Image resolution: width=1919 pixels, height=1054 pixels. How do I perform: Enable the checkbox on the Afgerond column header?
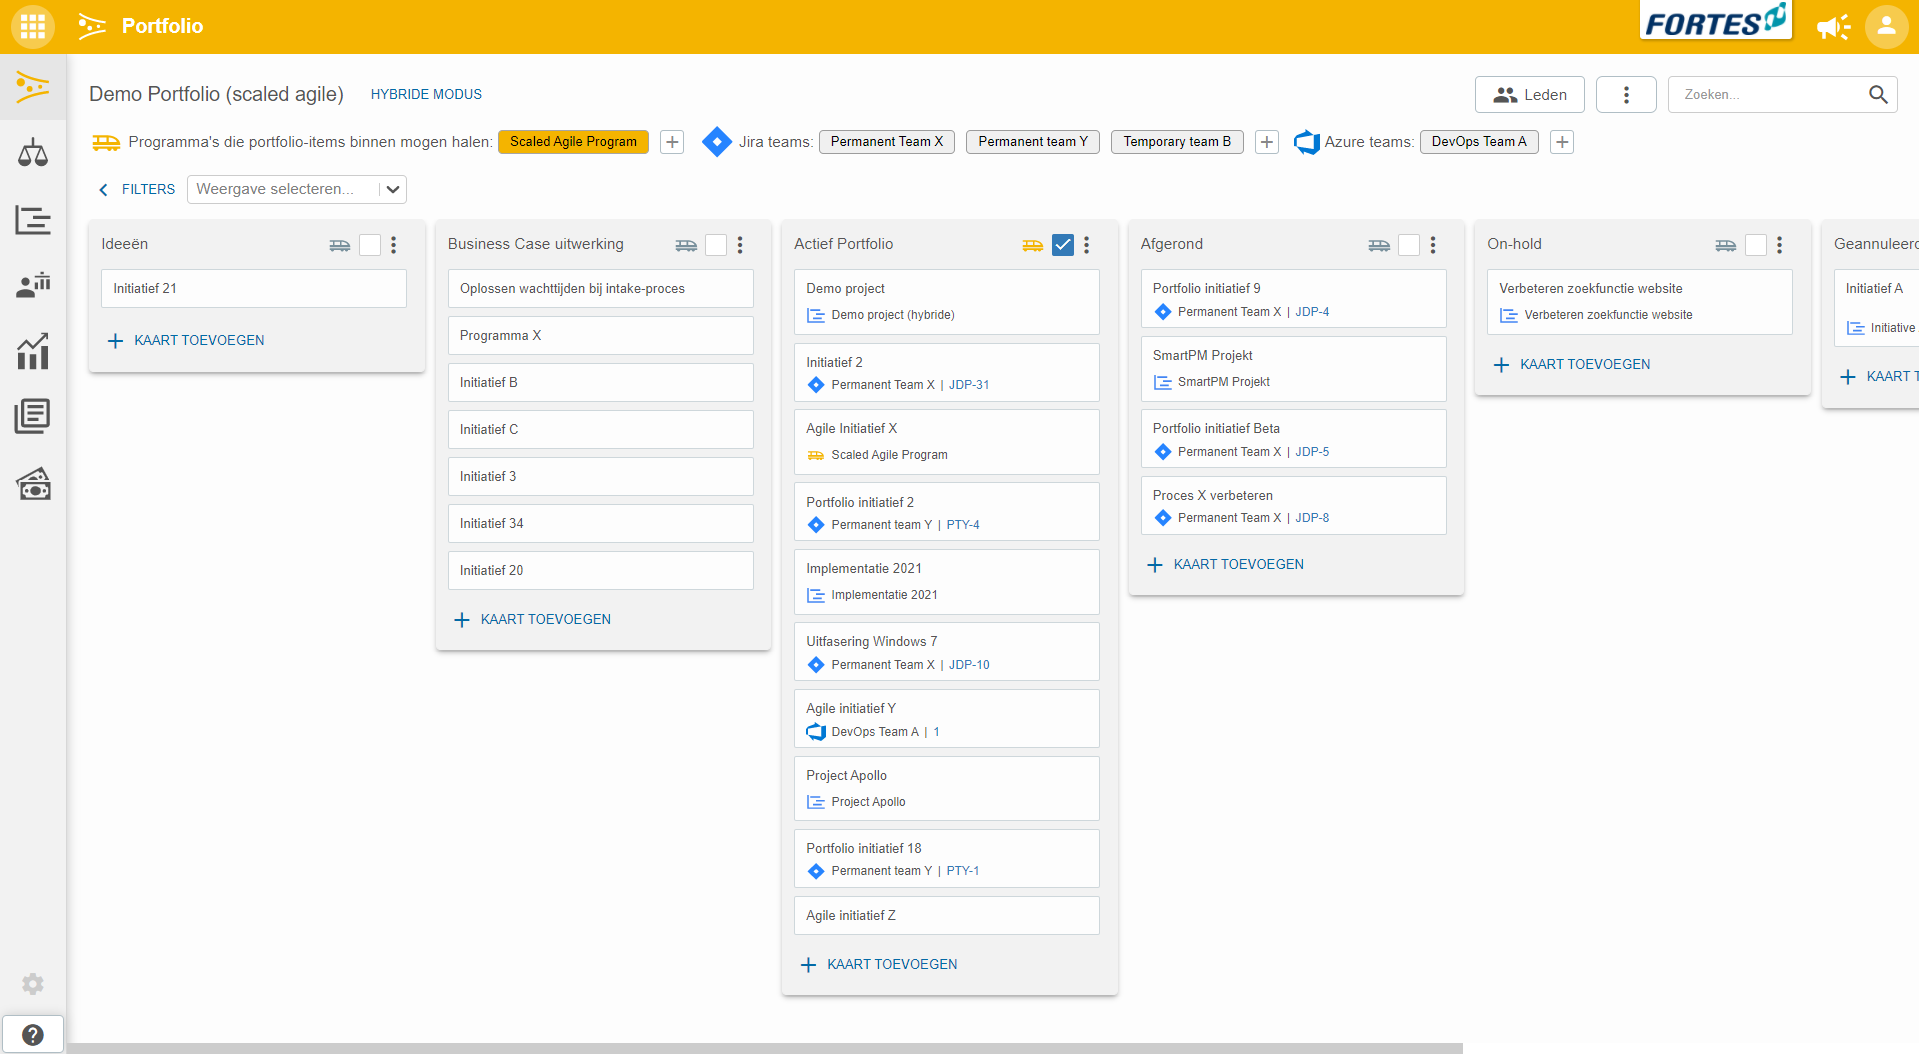[x=1409, y=244]
